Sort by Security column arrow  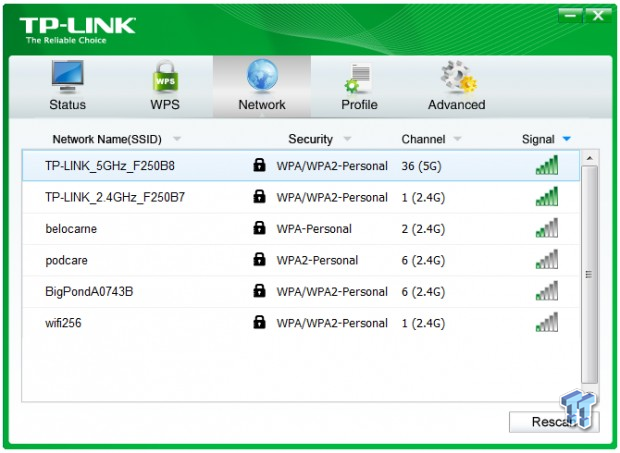click(x=347, y=139)
